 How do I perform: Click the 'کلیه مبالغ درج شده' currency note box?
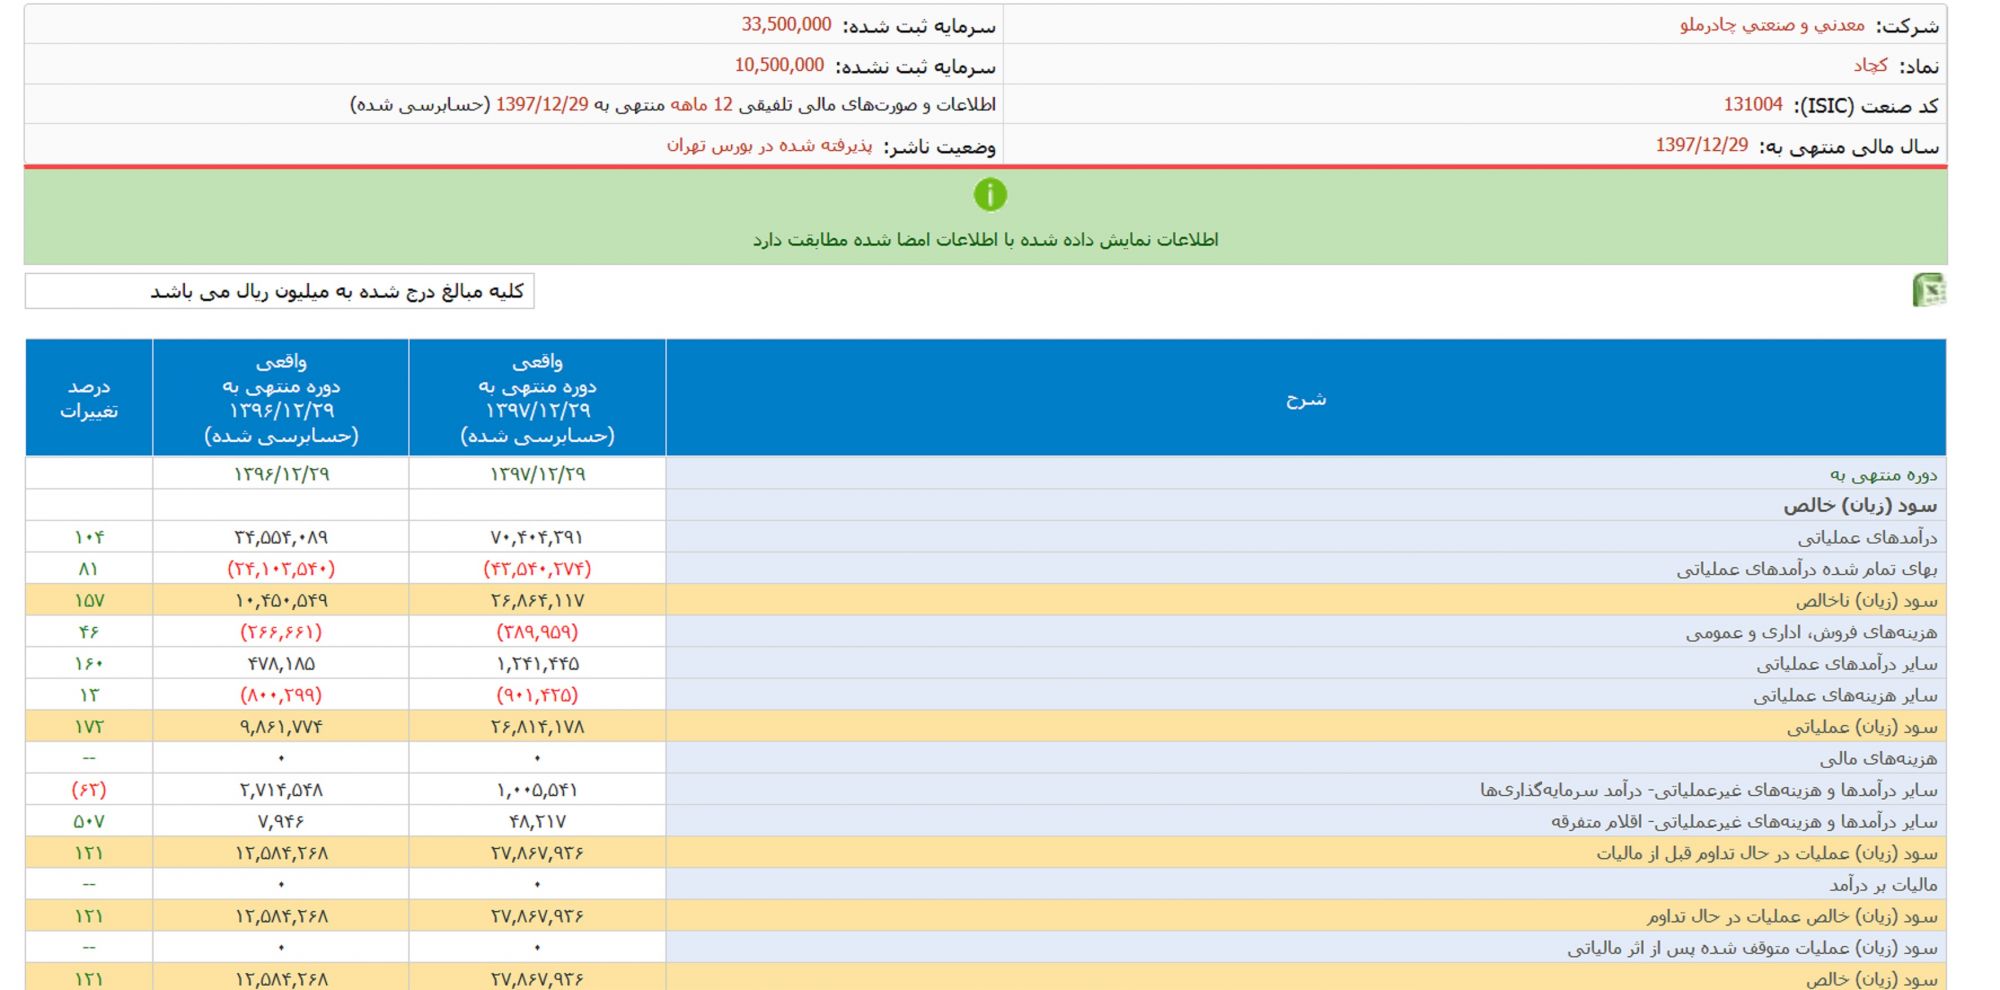280,291
